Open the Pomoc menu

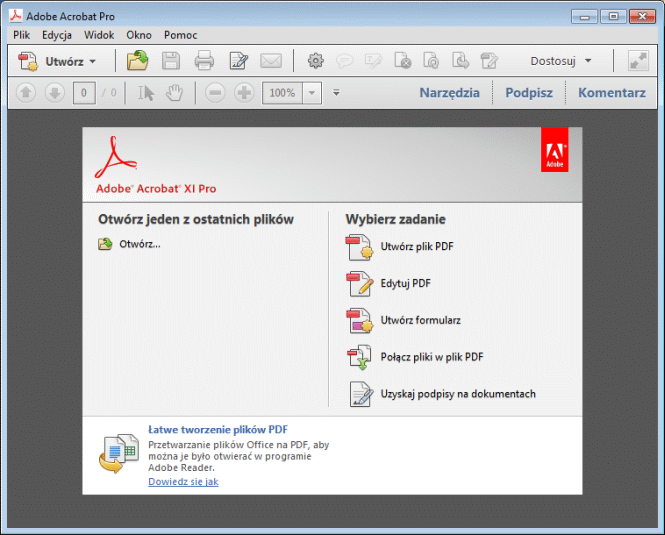tap(180, 35)
